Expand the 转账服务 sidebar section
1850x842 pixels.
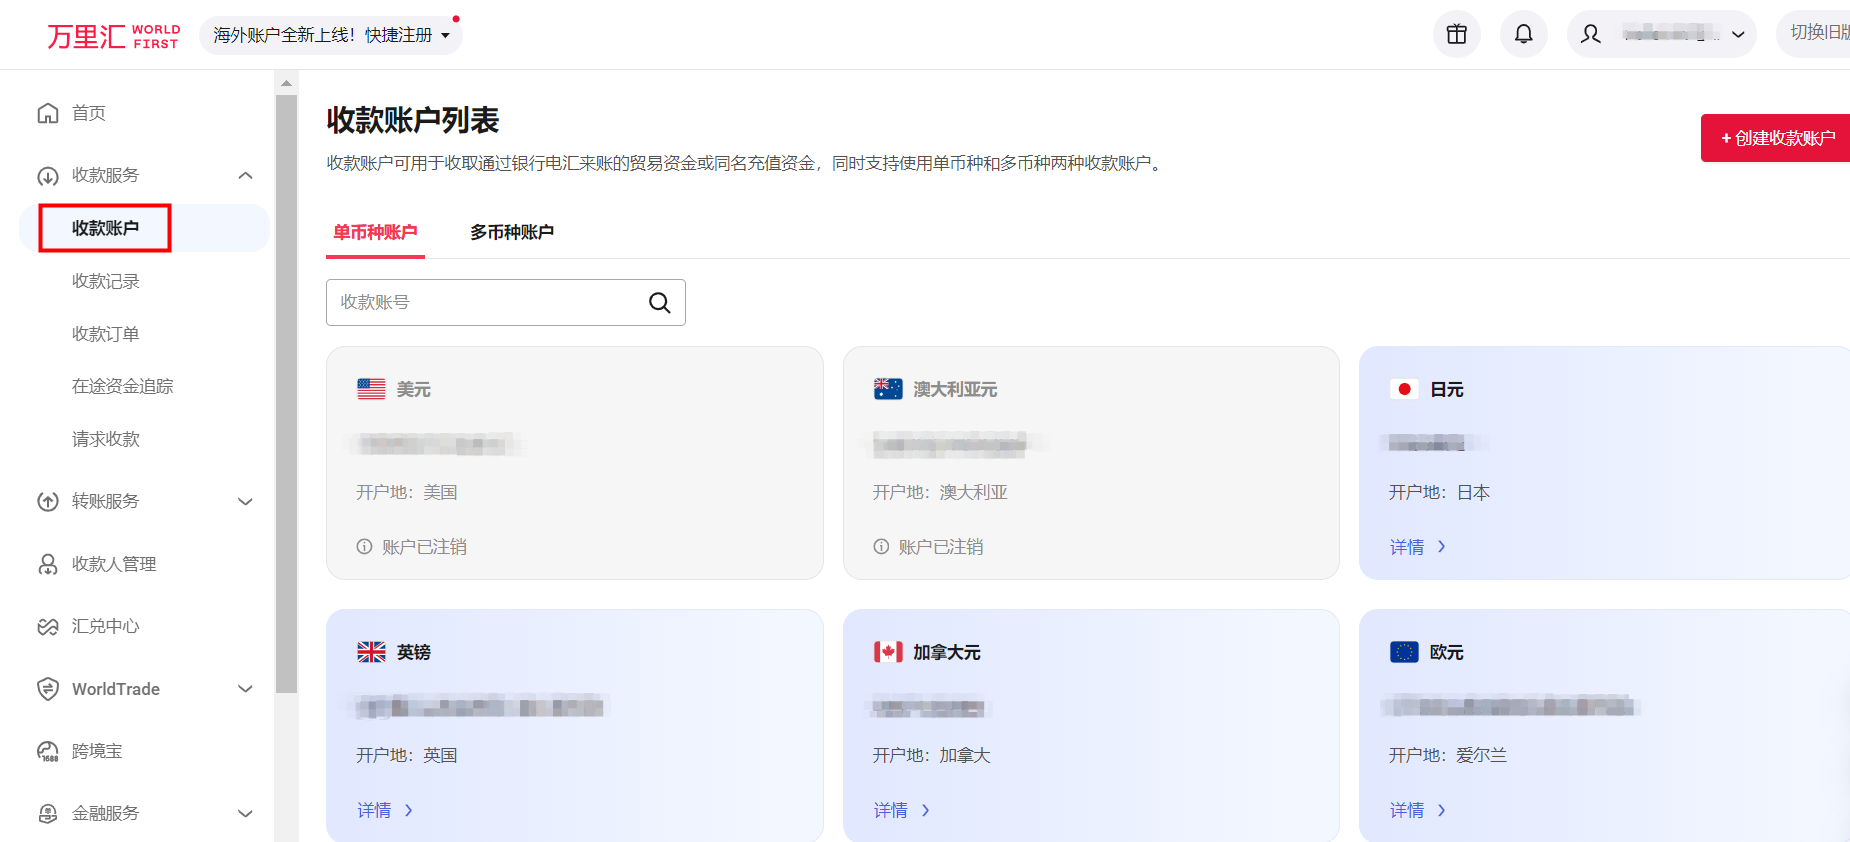245,501
